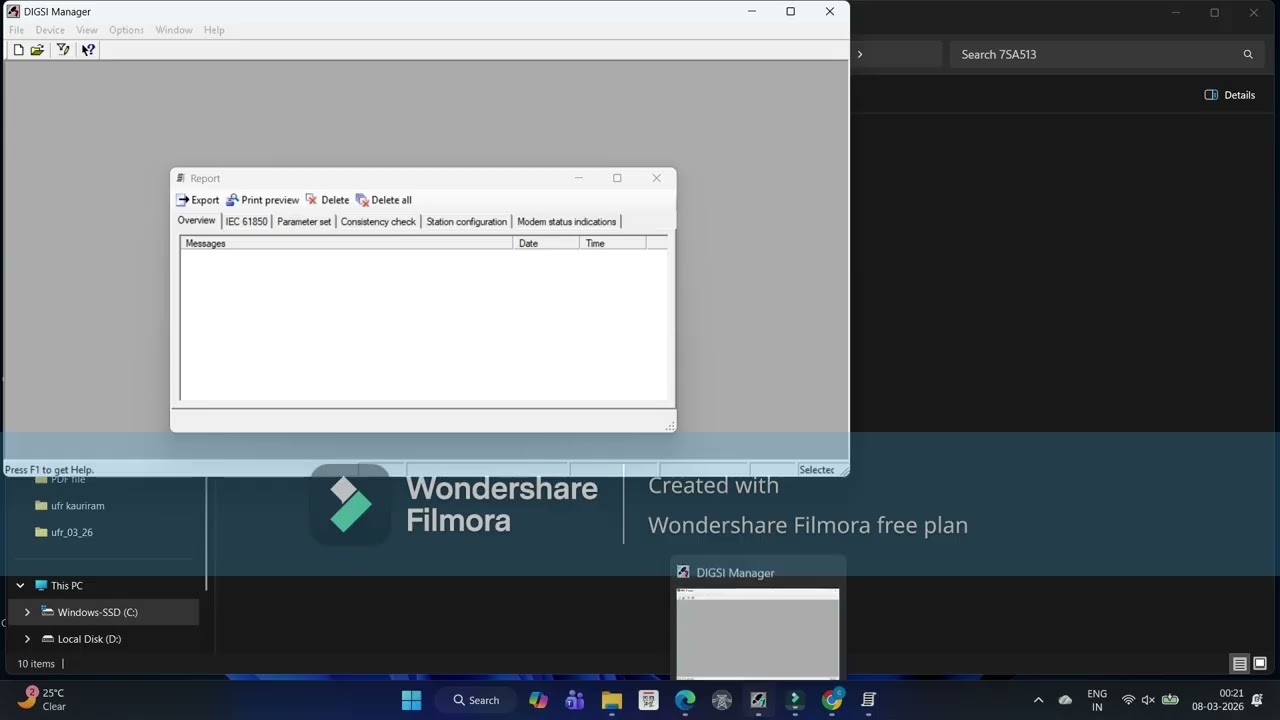Click the context help arrow-question icon

(88, 50)
